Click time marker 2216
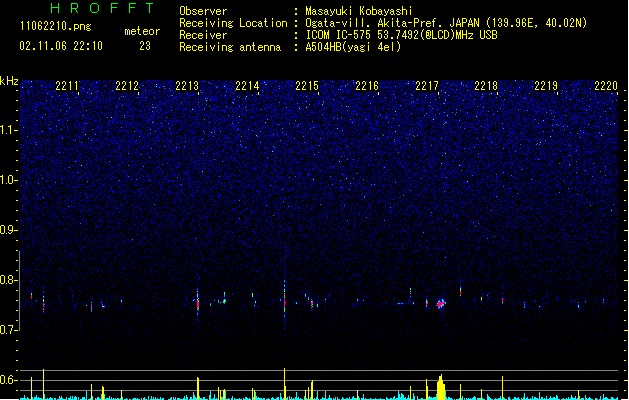 pos(367,86)
